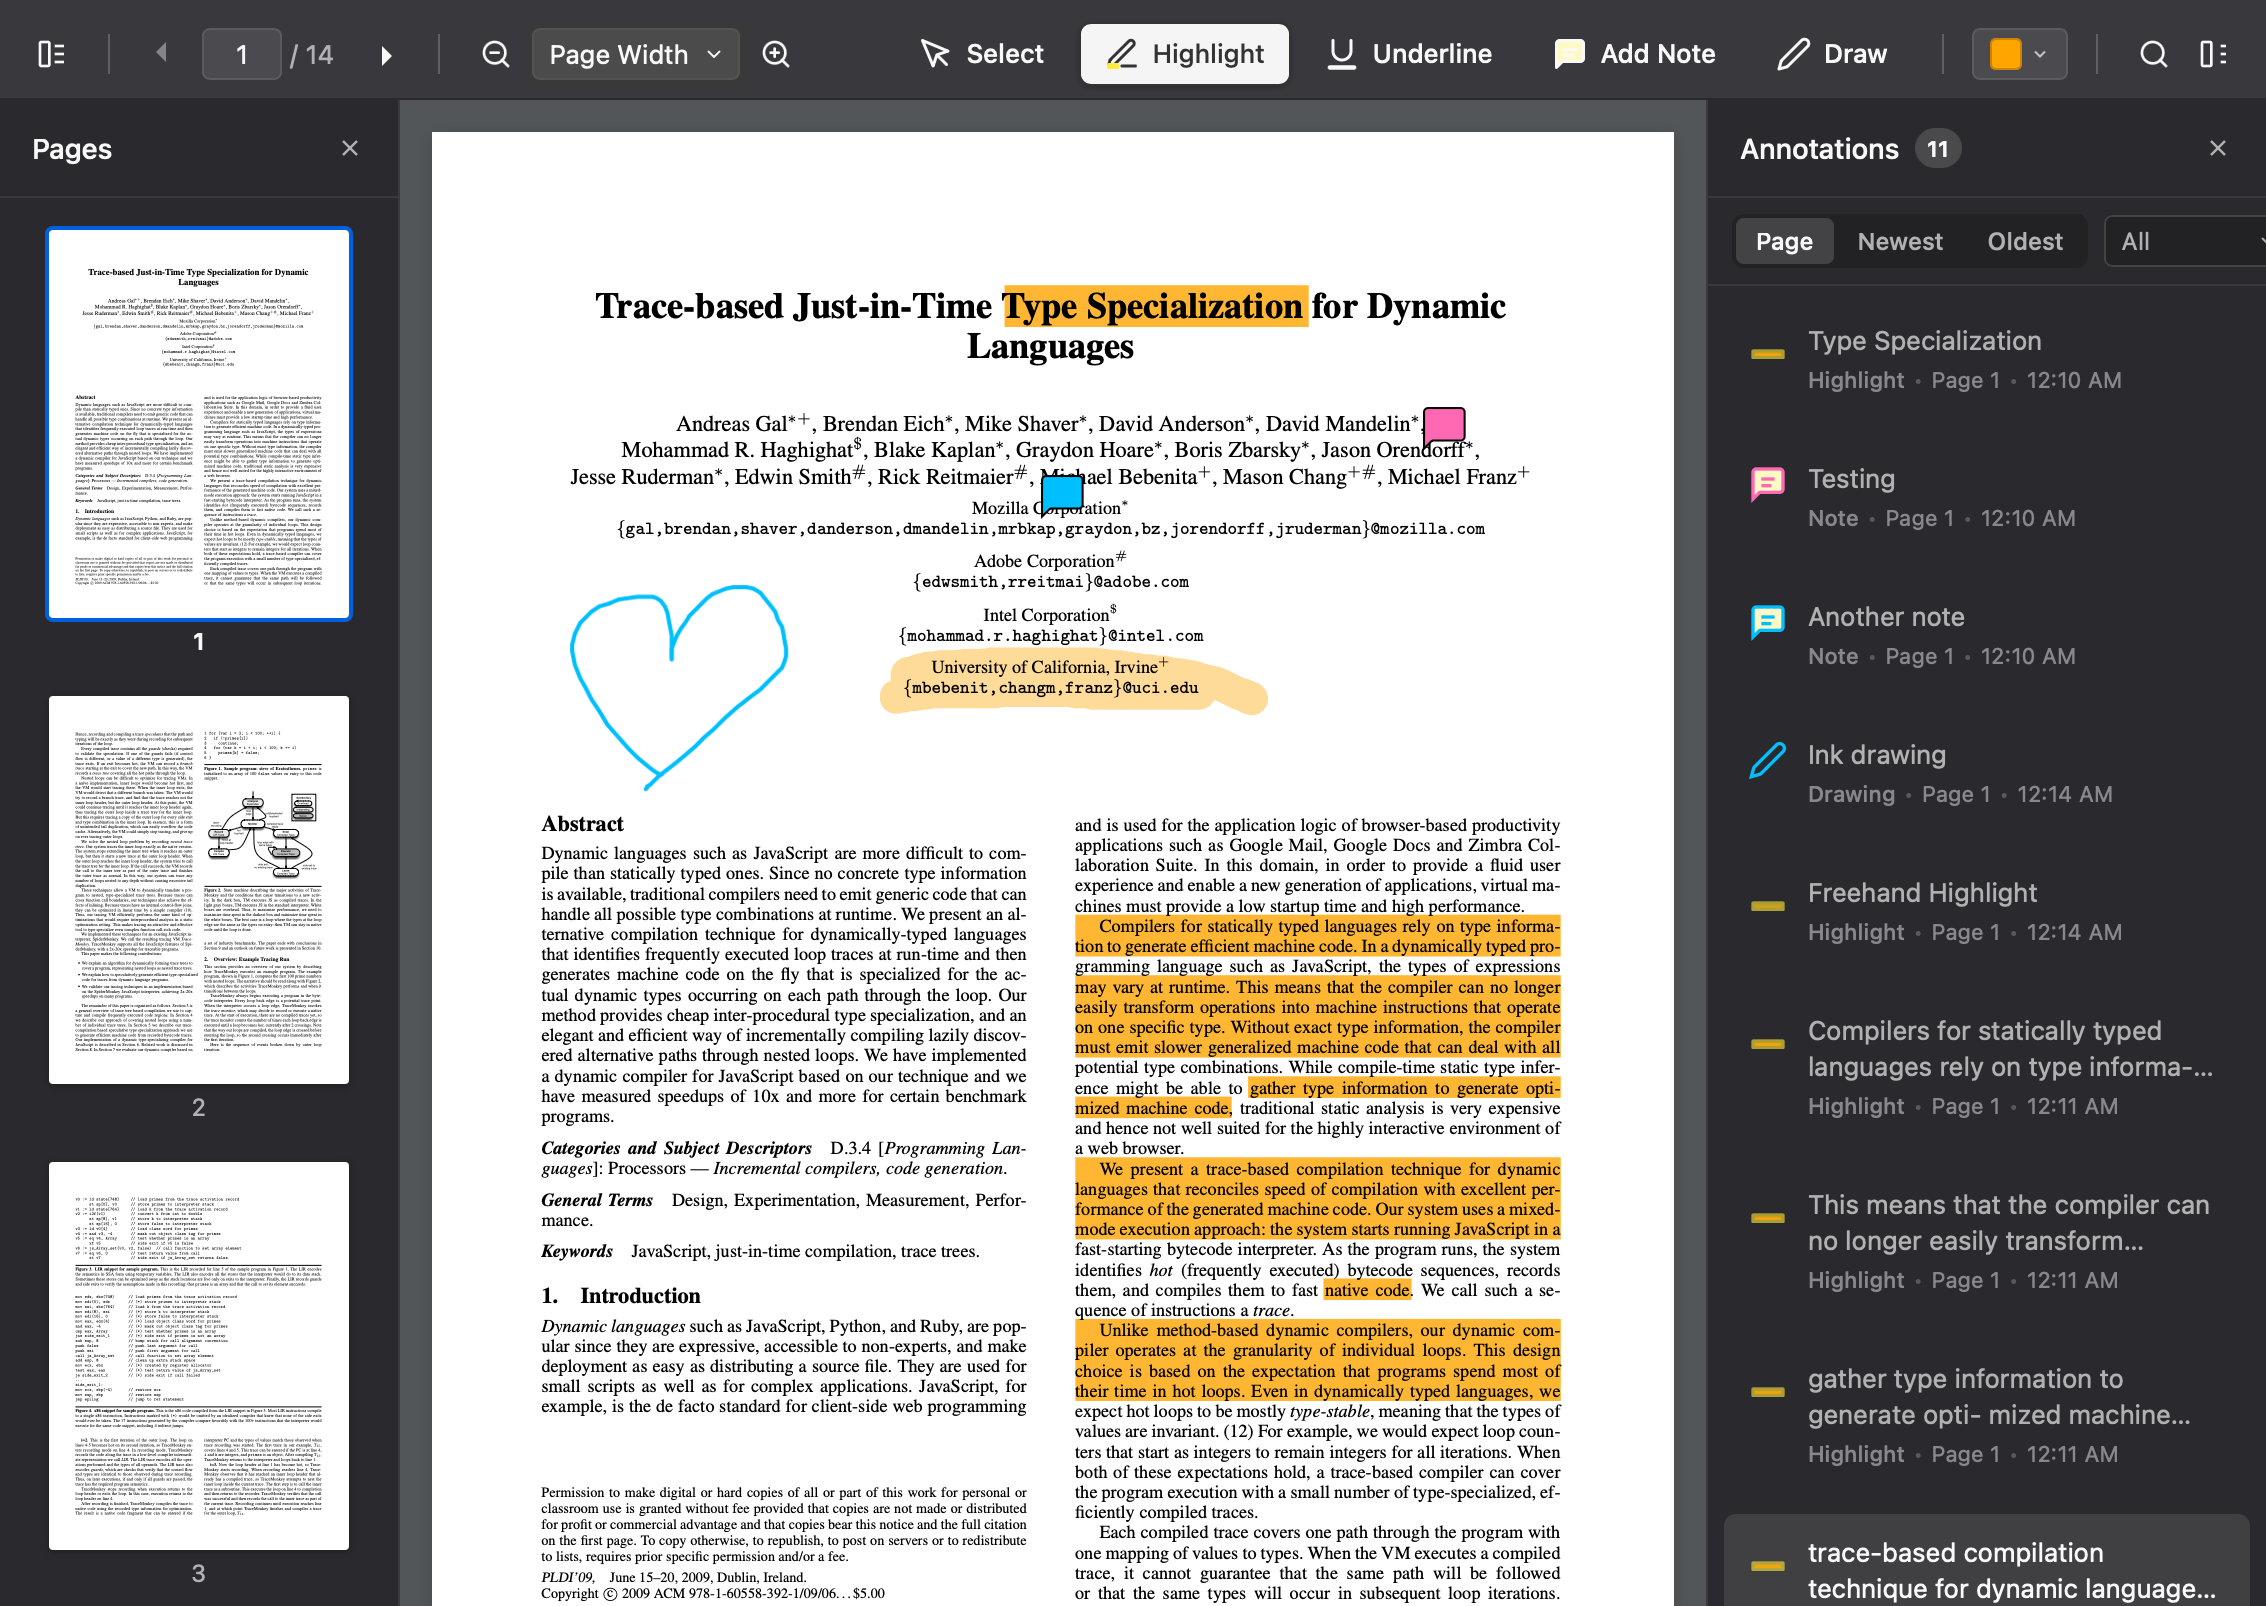The width and height of the screenshot is (2266, 1606).
Task: Click the Add Note button
Action: (1635, 54)
